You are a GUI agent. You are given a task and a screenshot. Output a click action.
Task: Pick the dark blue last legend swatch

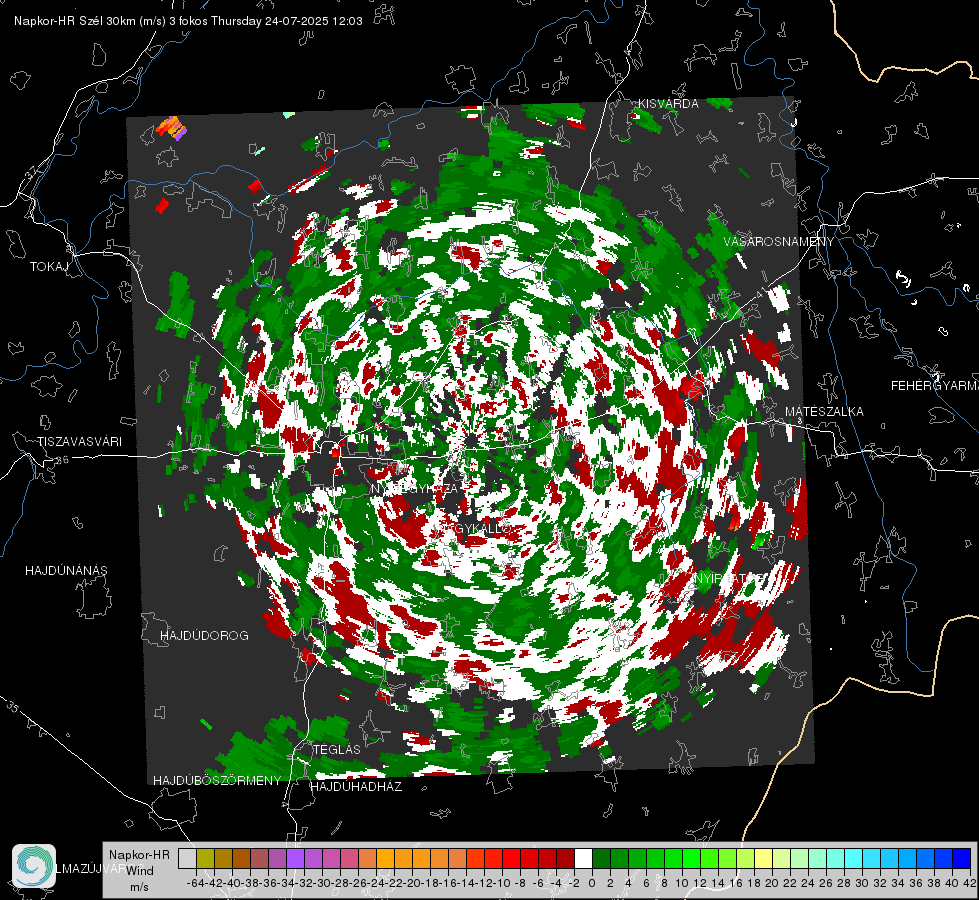(962, 859)
